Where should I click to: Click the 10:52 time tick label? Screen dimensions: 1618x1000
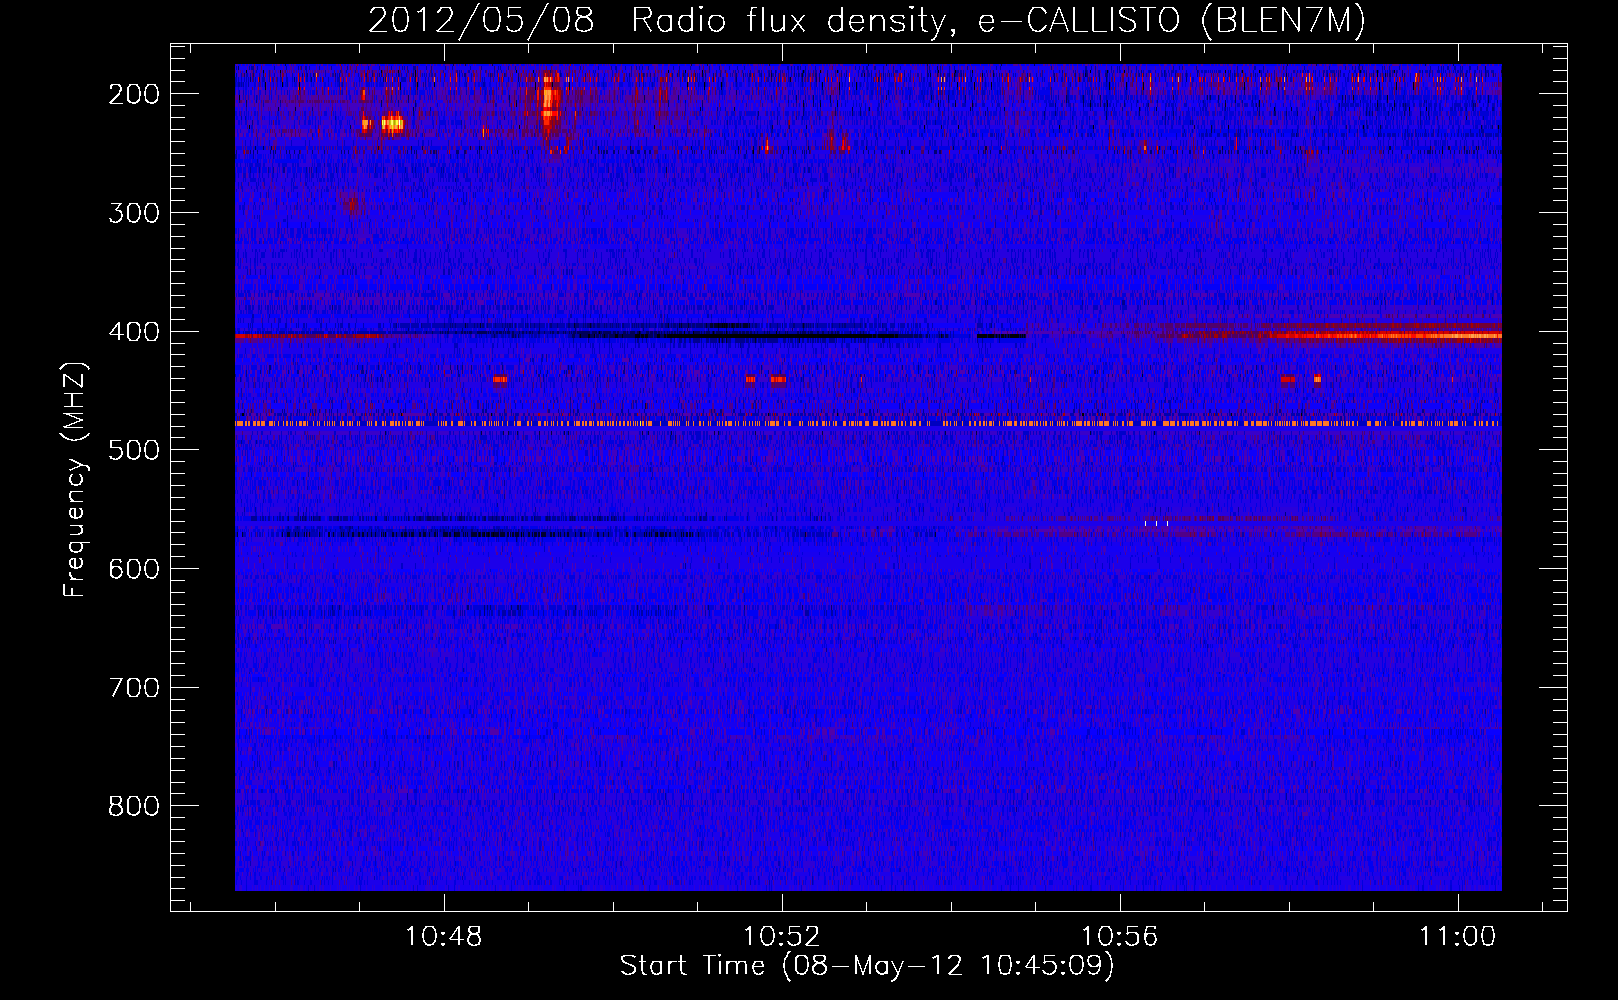[782, 937]
